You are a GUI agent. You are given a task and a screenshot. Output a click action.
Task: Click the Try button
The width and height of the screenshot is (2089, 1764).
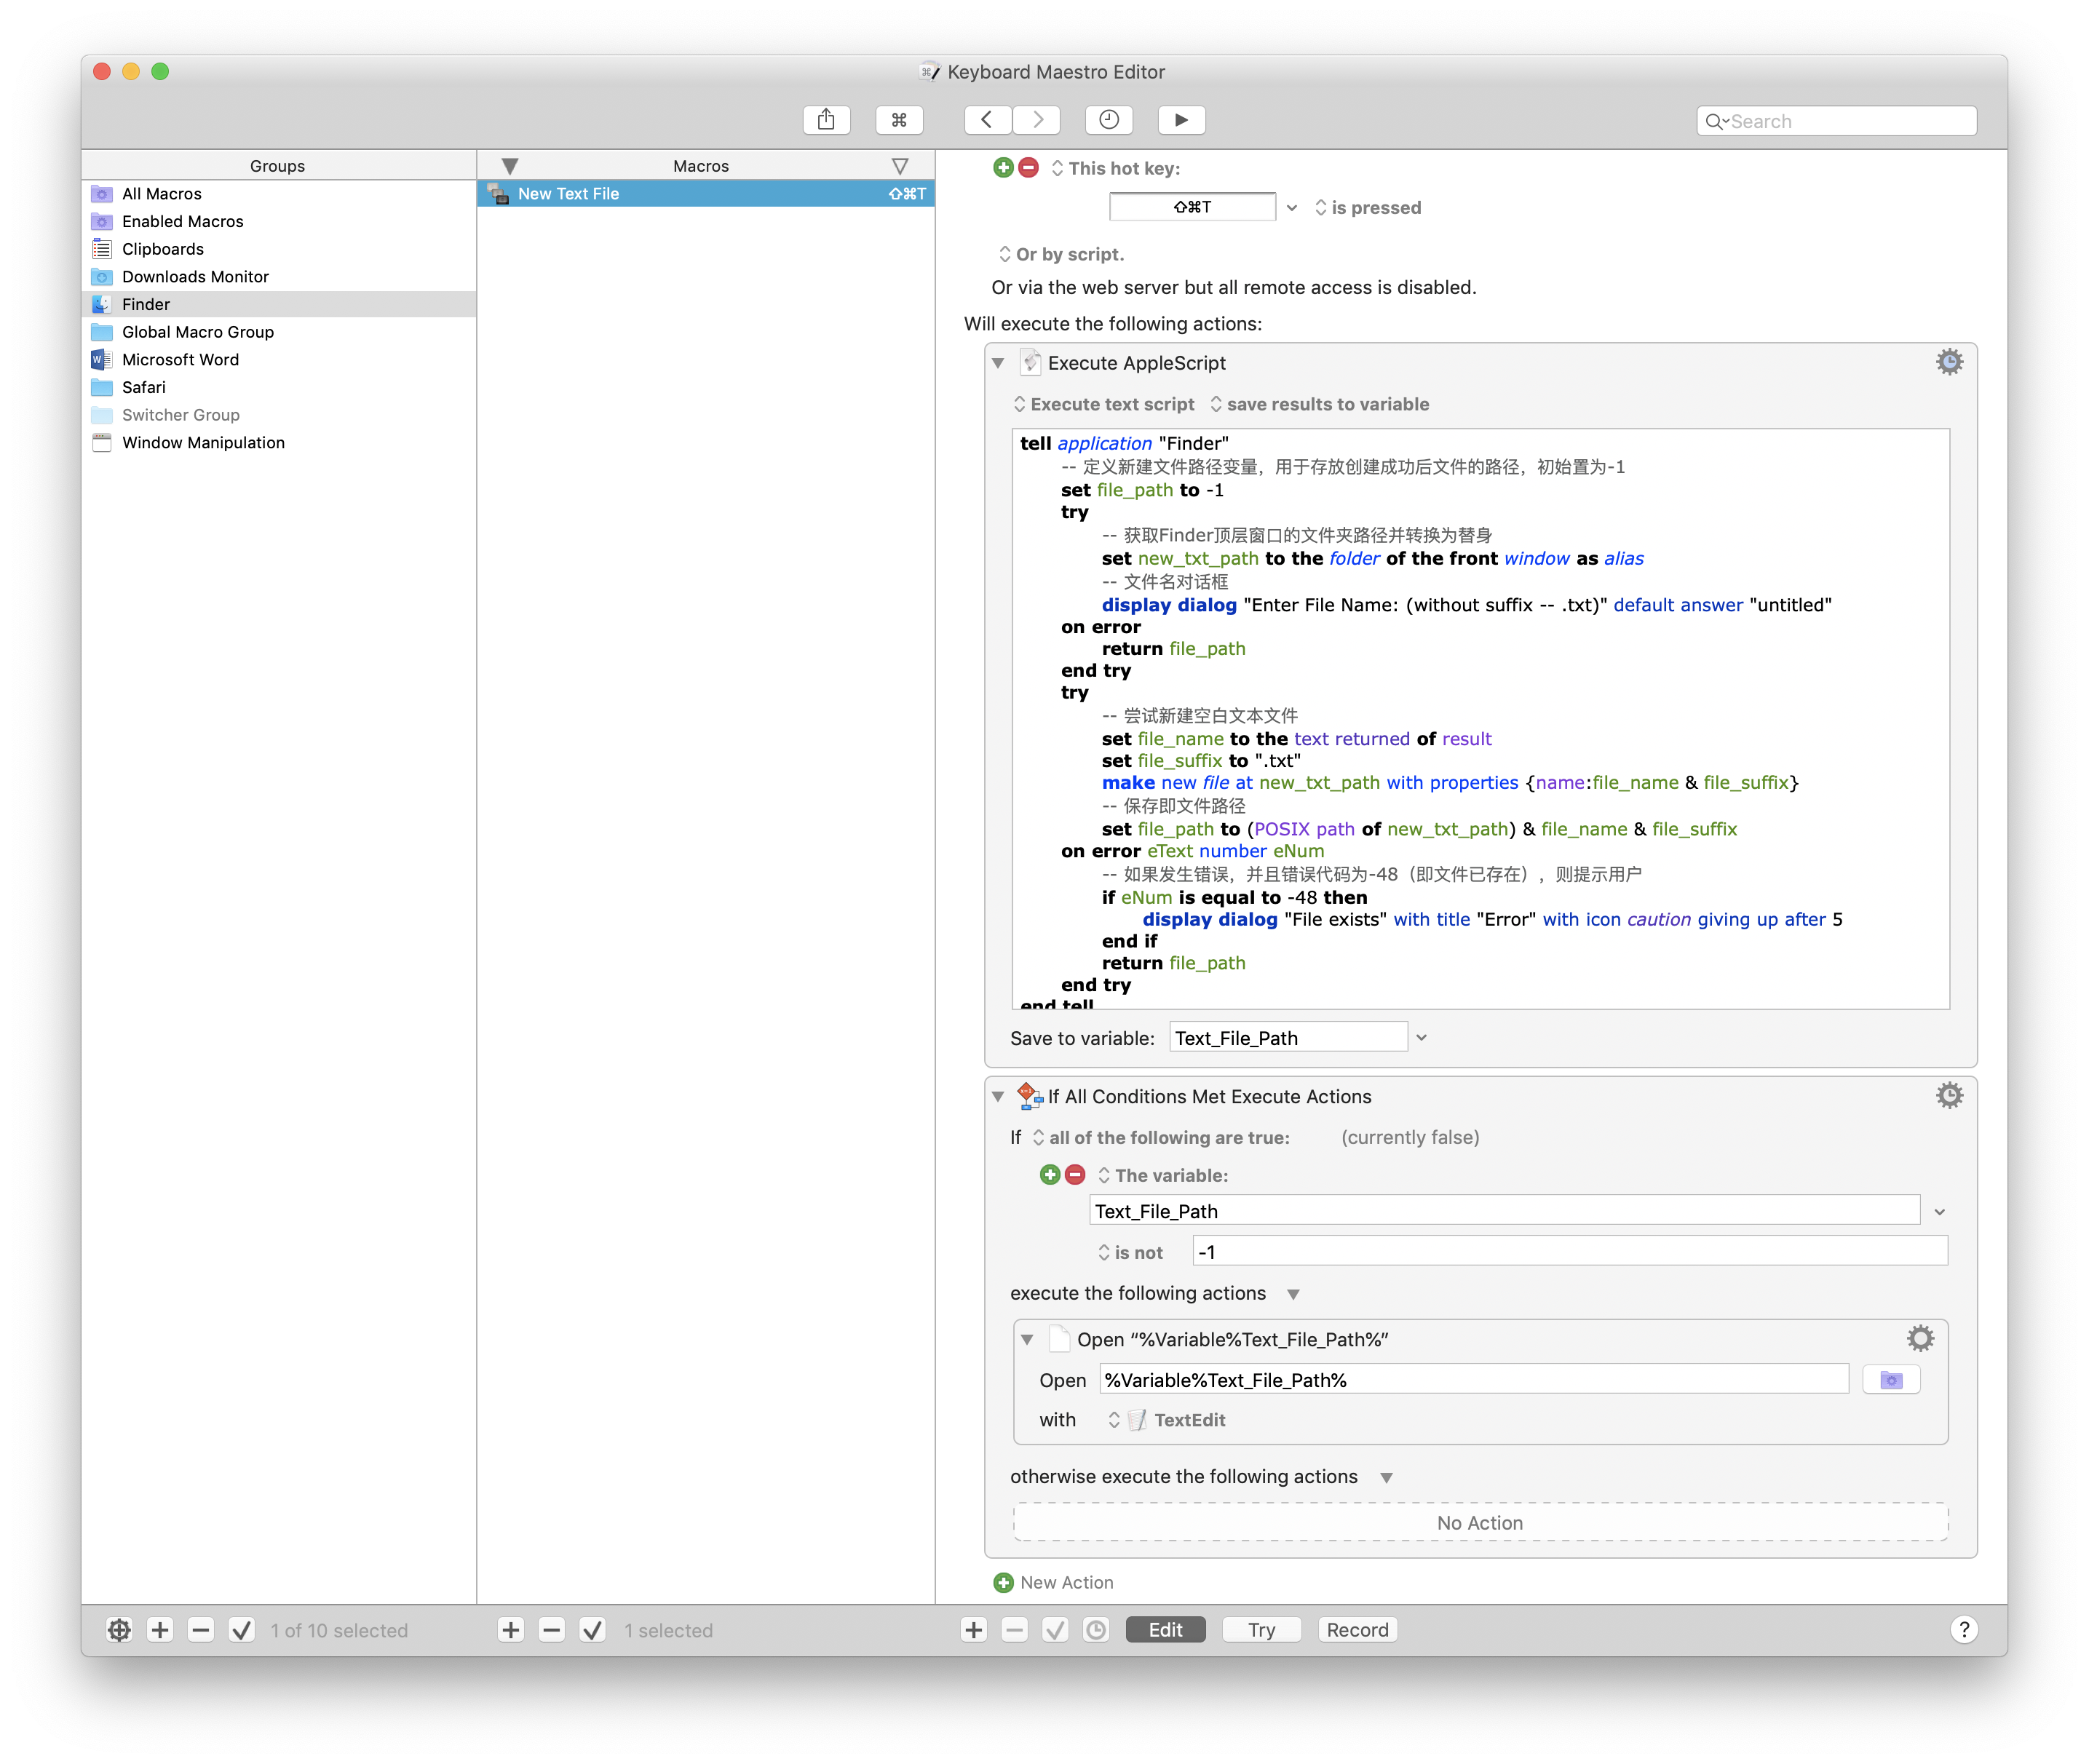coord(1261,1630)
